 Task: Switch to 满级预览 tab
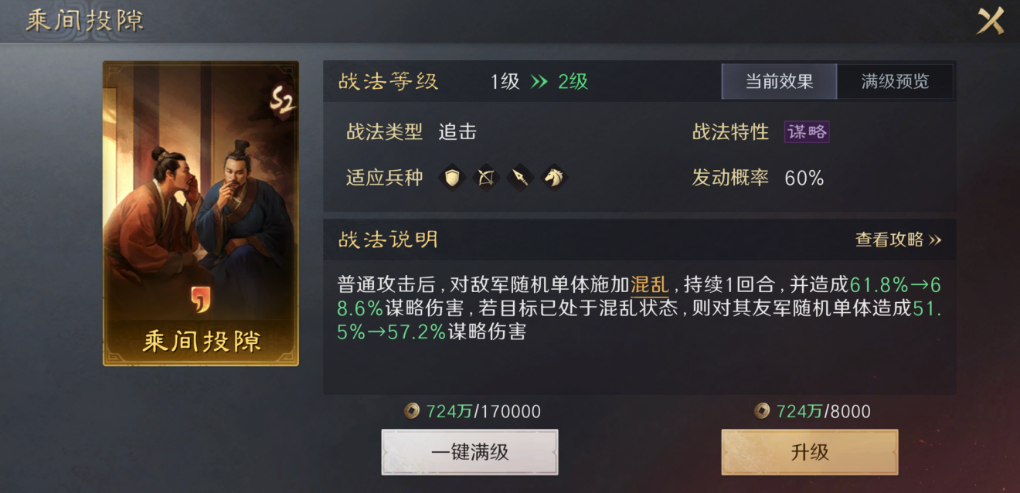point(895,81)
